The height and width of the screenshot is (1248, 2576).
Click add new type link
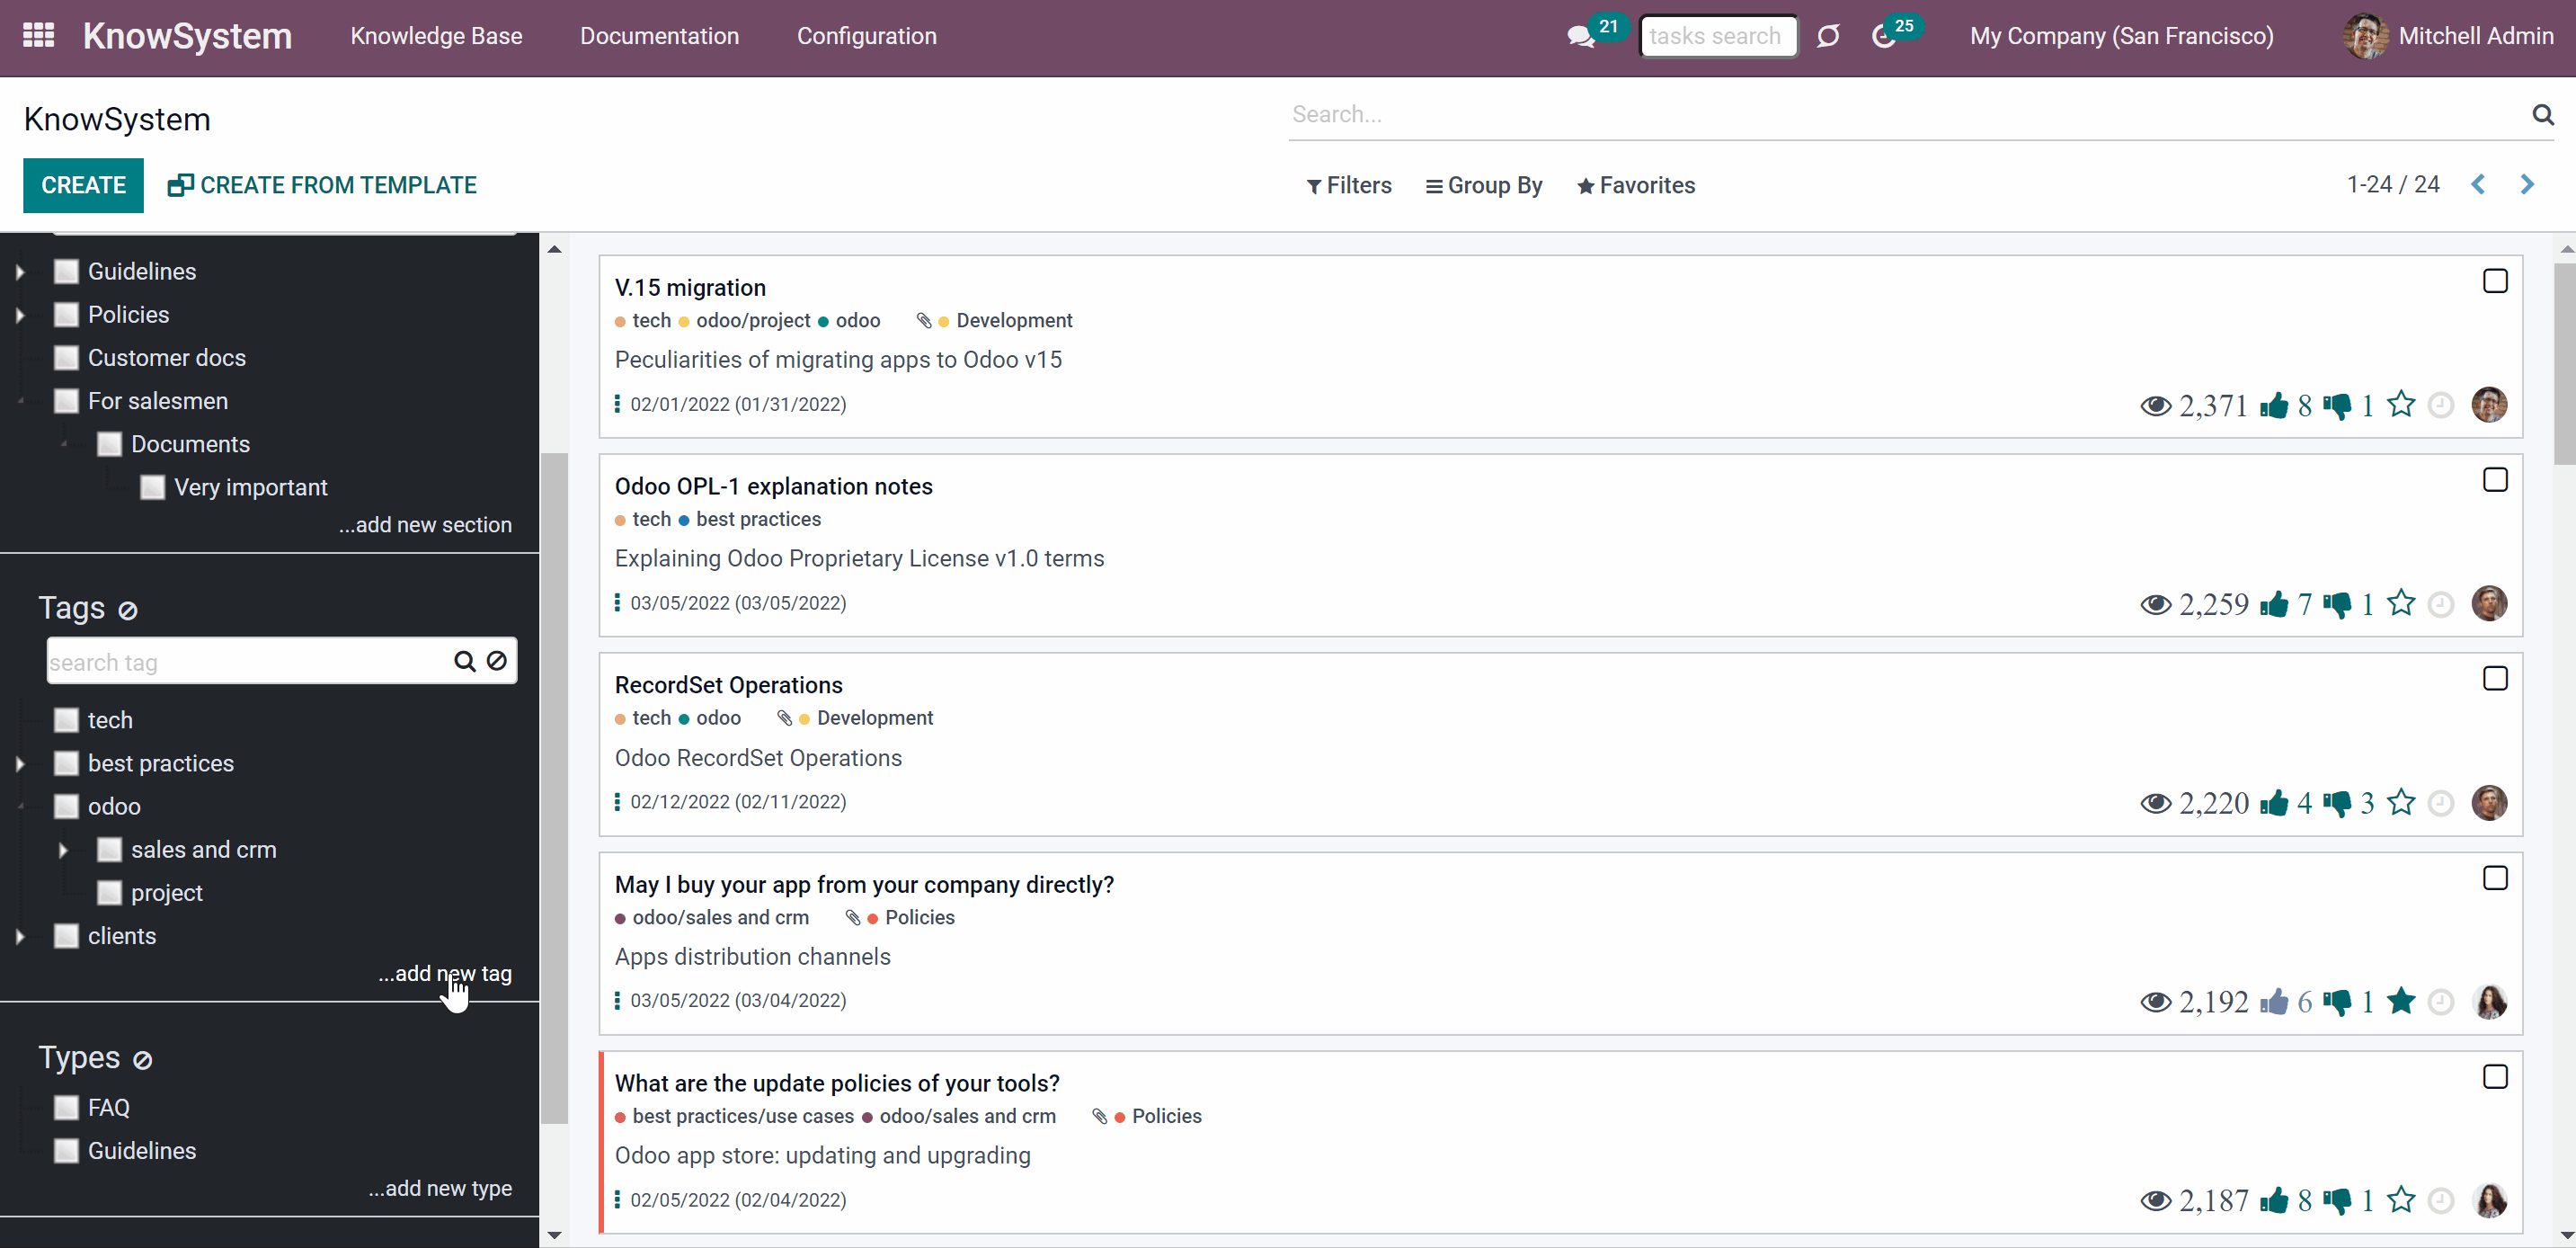pos(440,1188)
